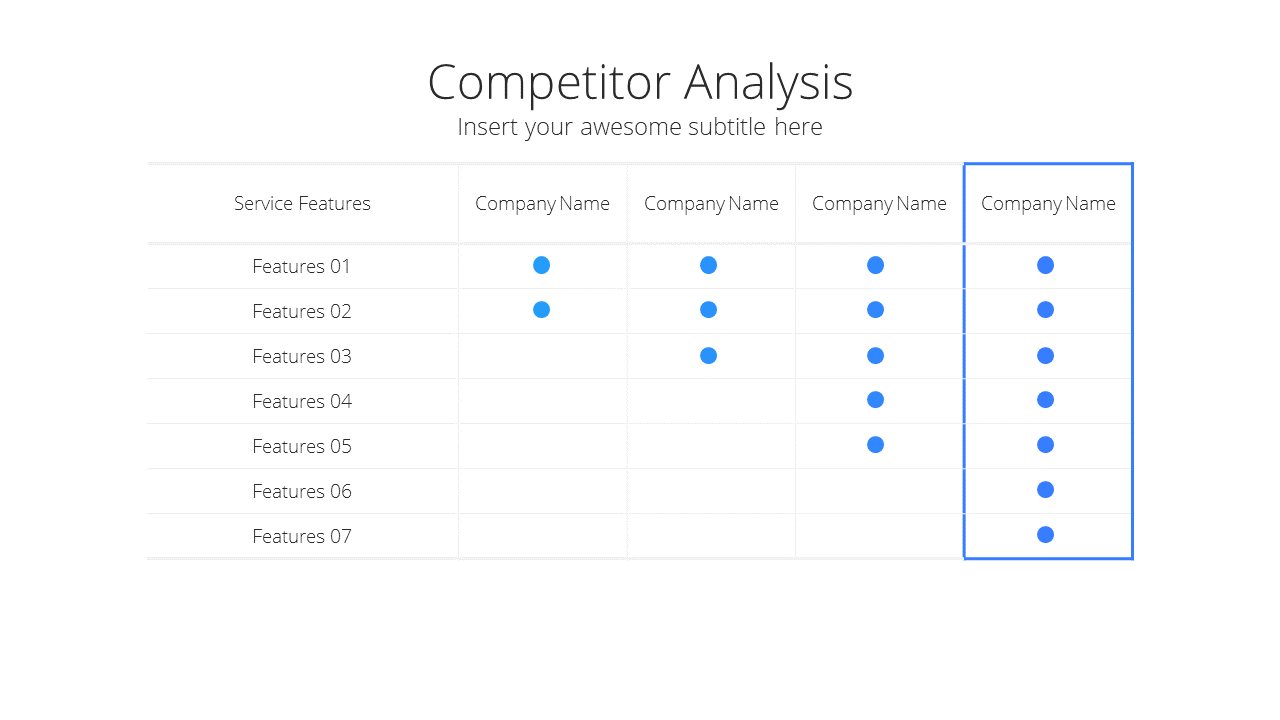
Task: Click the Competitor Analysis title
Action: pyautogui.click(x=640, y=83)
